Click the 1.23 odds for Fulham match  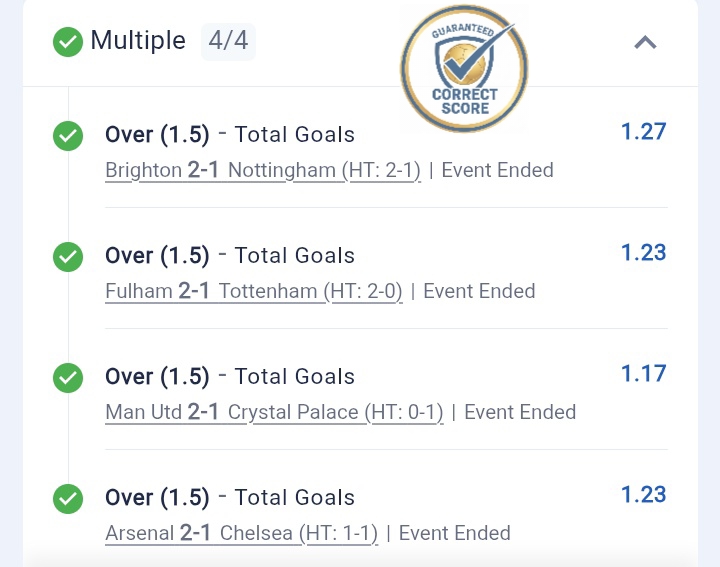[x=643, y=252]
